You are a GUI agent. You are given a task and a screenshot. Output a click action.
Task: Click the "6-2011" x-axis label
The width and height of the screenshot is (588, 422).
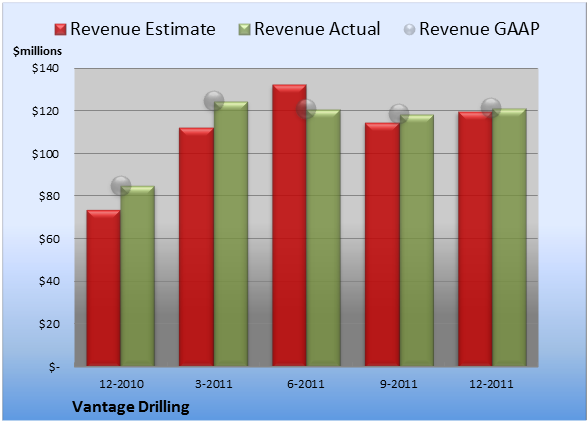click(x=306, y=384)
